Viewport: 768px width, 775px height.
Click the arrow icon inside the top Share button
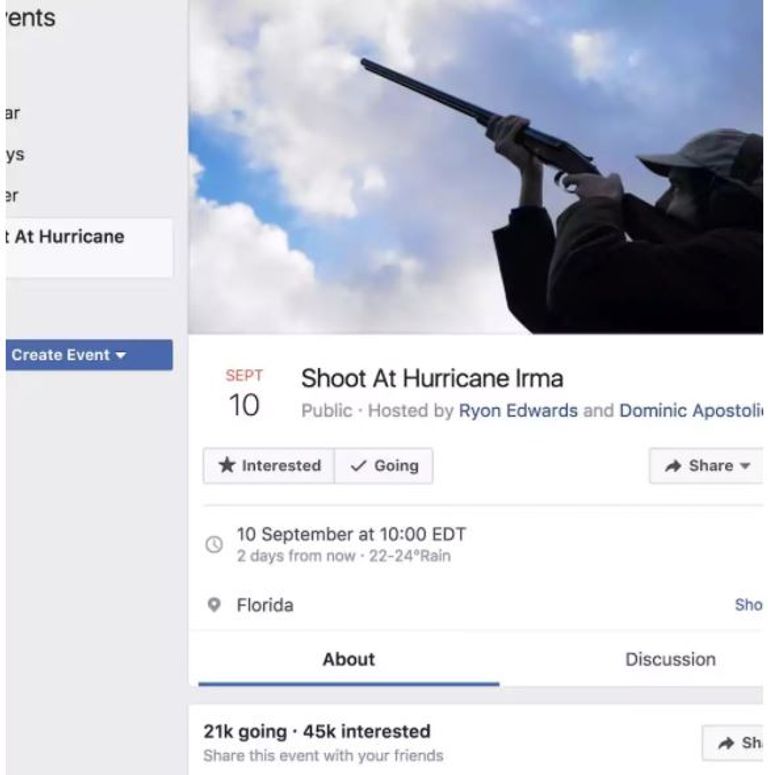(x=673, y=466)
